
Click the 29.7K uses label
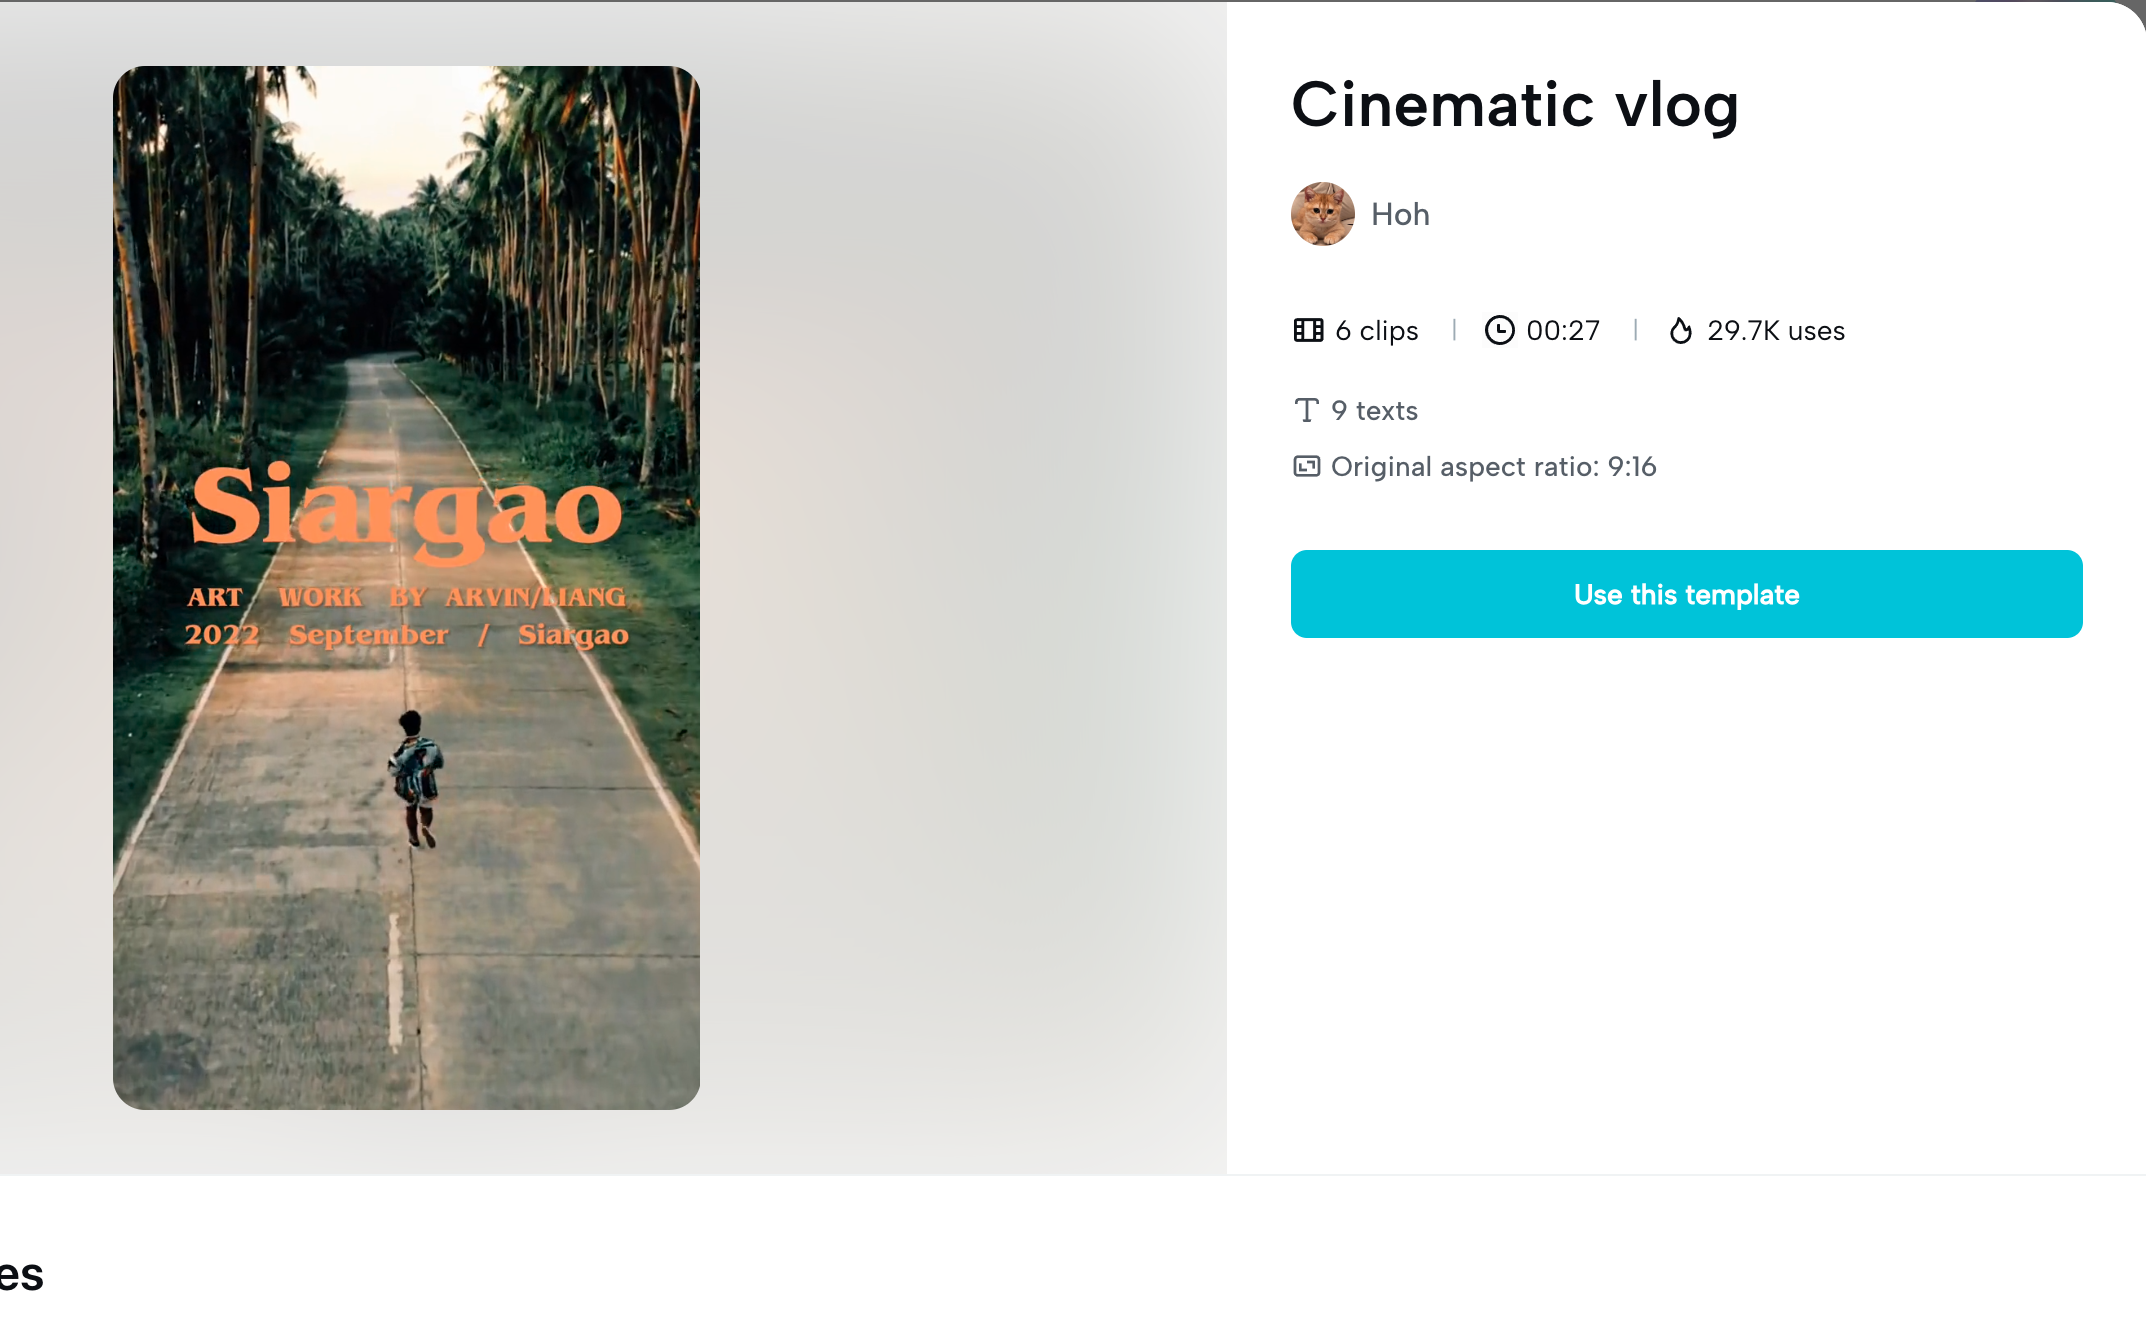point(1775,330)
